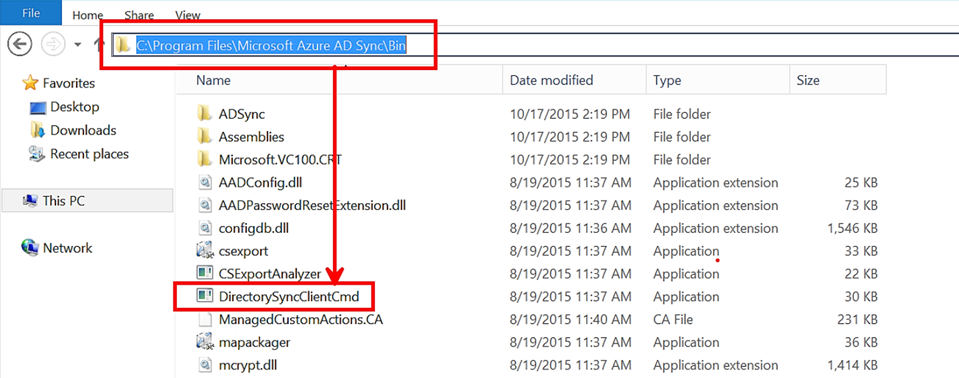Click the 8/19/2015 11:36 AM date cell
Image resolution: width=959 pixels, height=378 pixels.
(571, 228)
